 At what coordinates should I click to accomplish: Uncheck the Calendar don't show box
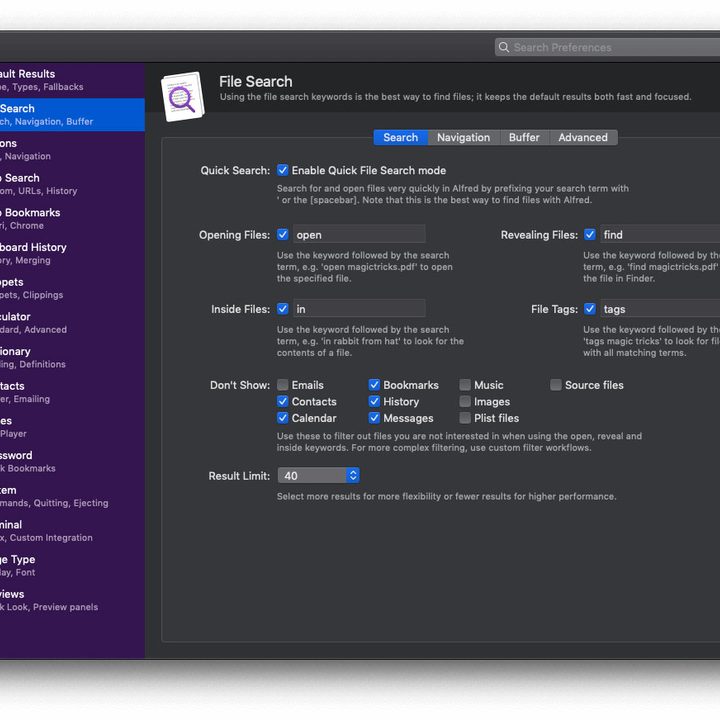[x=283, y=418]
